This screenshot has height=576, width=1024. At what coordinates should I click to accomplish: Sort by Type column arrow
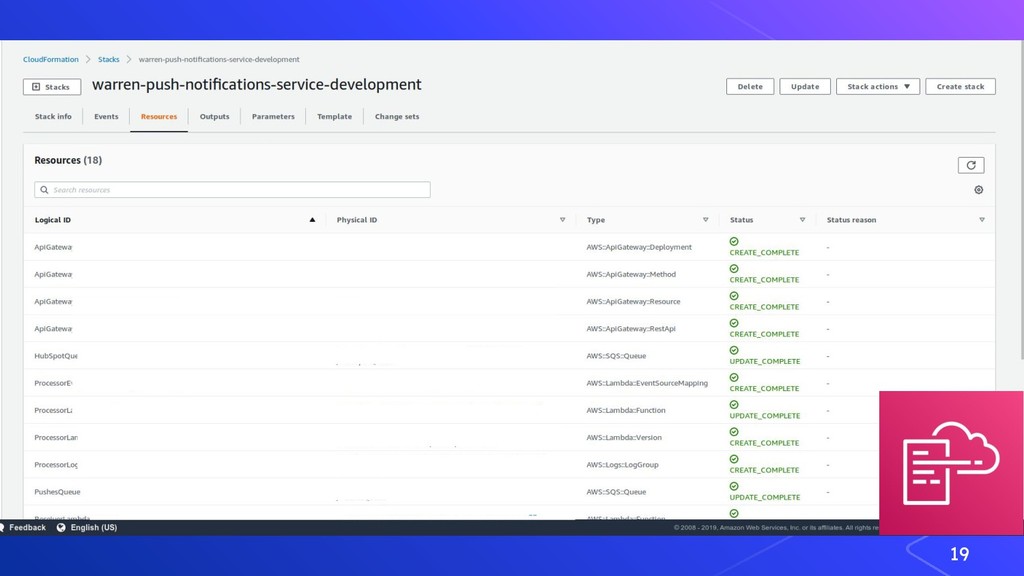click(x=705, y=220)
